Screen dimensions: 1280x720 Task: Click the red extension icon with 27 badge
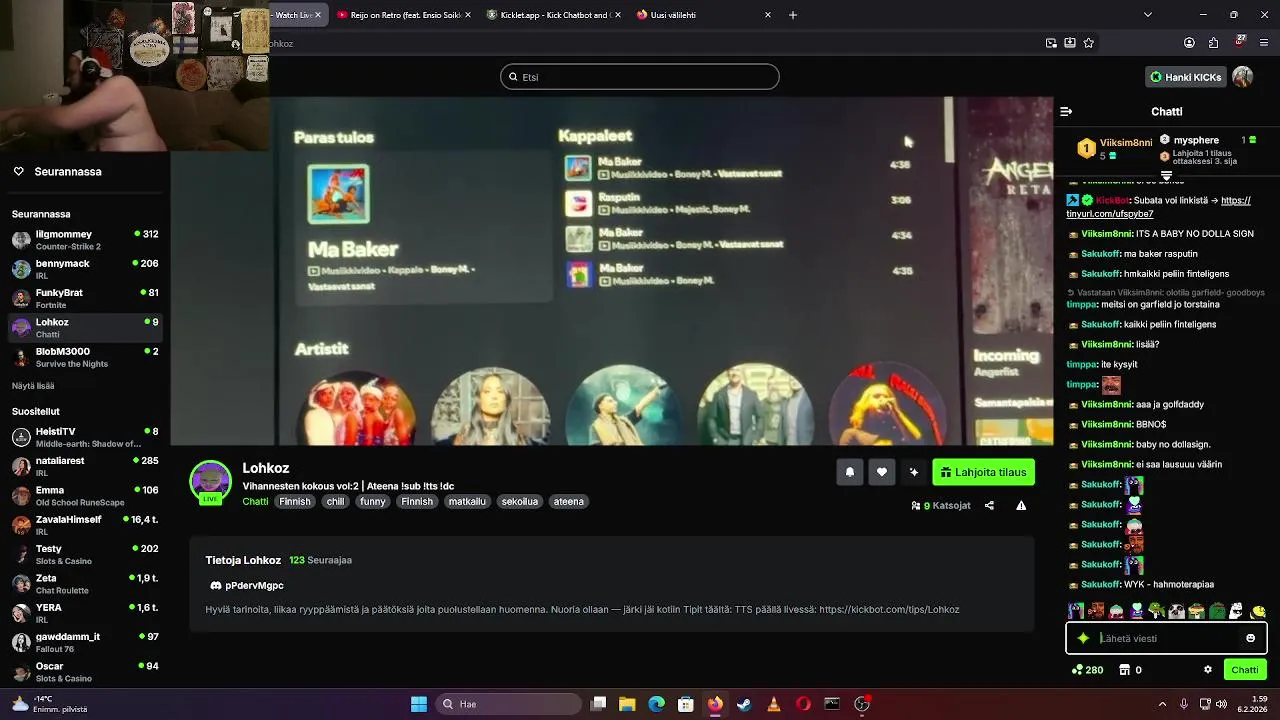pyautogui.click(x=1240, y=42)
